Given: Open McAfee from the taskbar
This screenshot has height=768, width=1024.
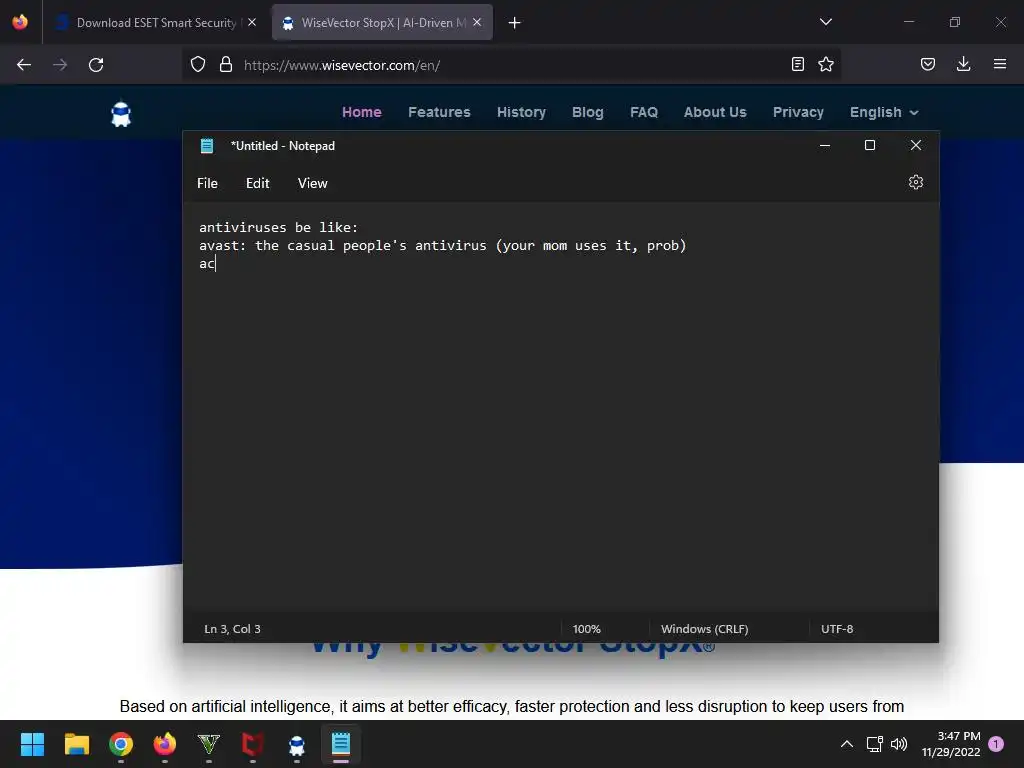Looking at the screenshot, I should pyautogui.click(x=253, y=744).
